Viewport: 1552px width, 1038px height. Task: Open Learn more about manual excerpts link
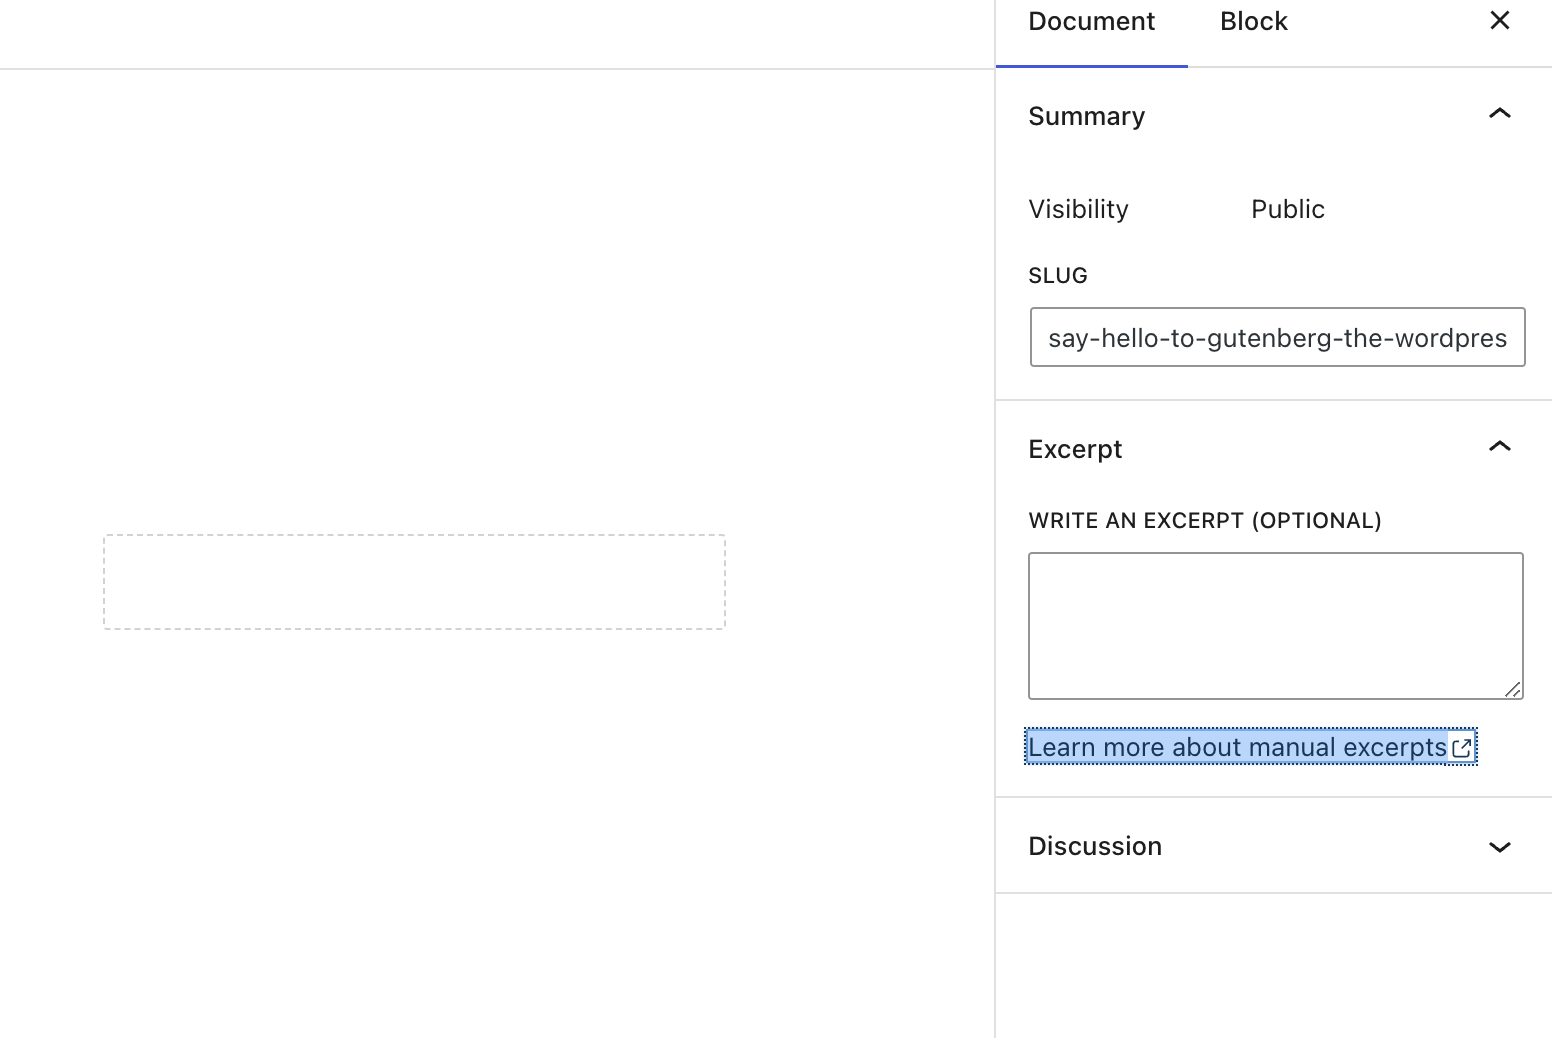pyautogui.click(x=1250, y=747)
